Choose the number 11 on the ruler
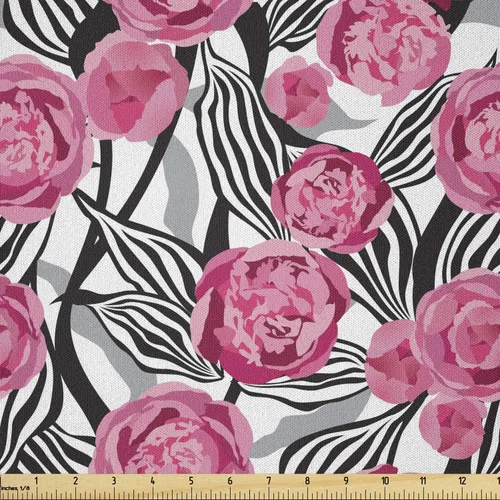This screenshot has height=500, width=500. click(423, 481)
